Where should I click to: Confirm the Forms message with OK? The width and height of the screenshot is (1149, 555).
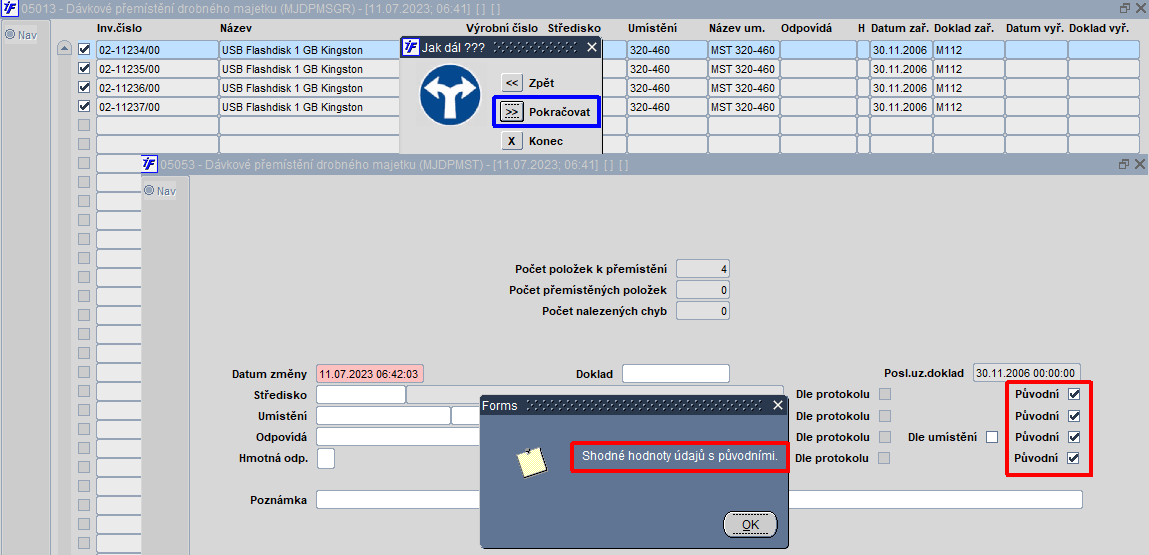click(x=750, y=524)
